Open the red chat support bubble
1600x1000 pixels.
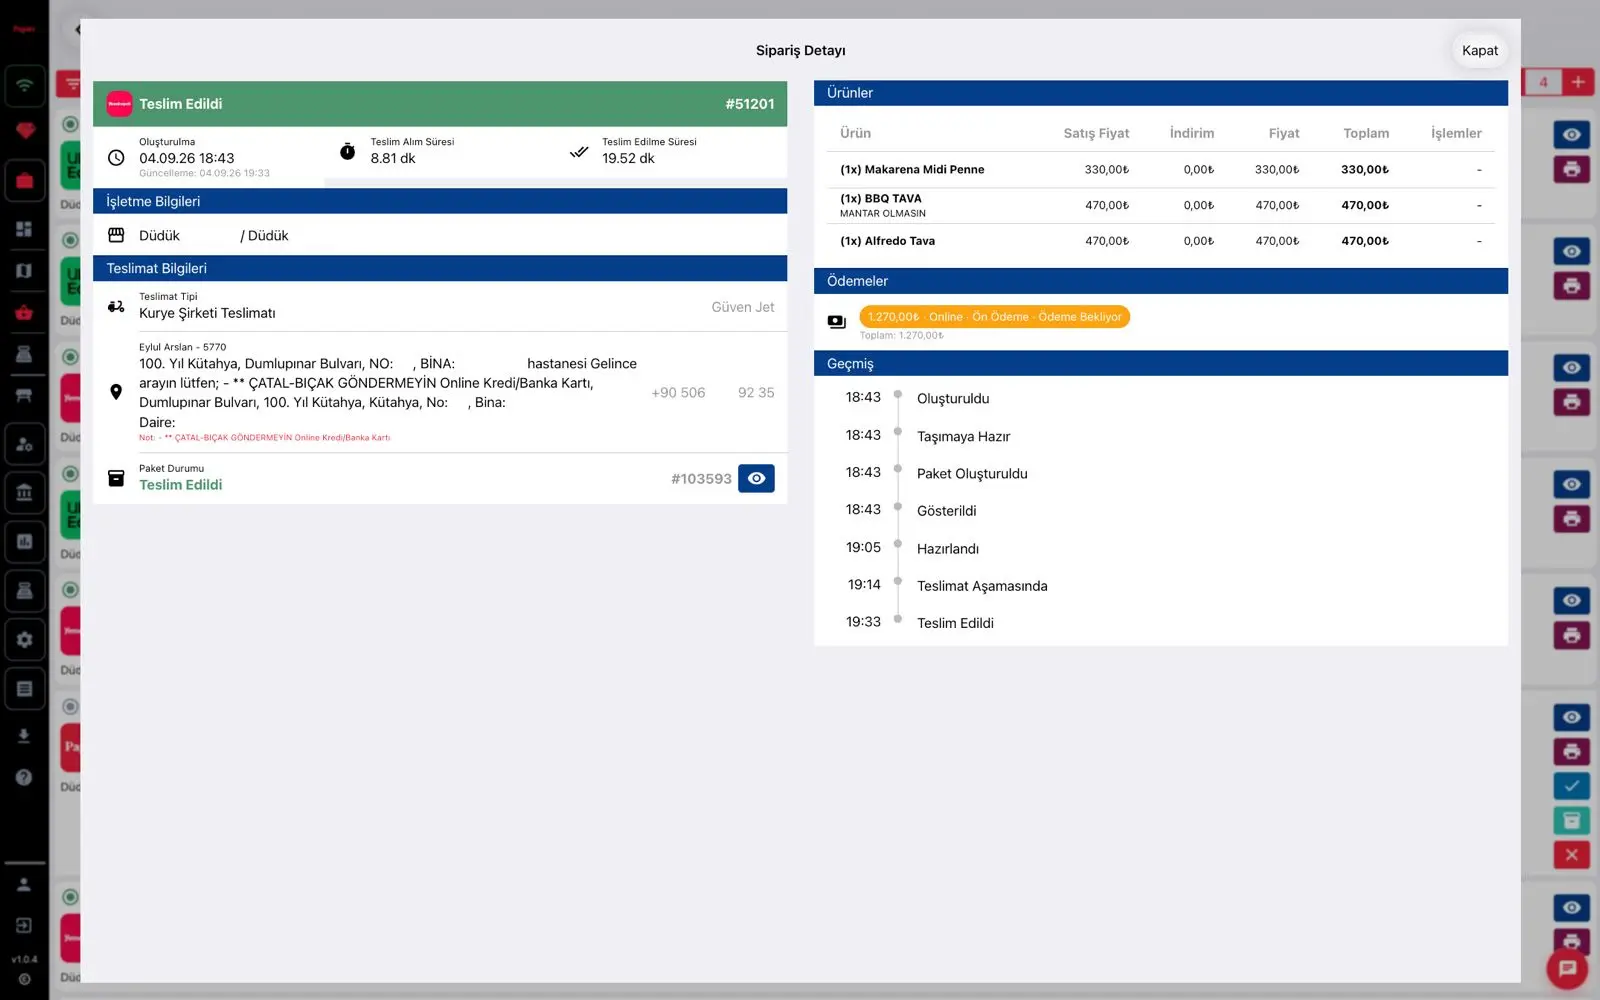point(1567,968)
